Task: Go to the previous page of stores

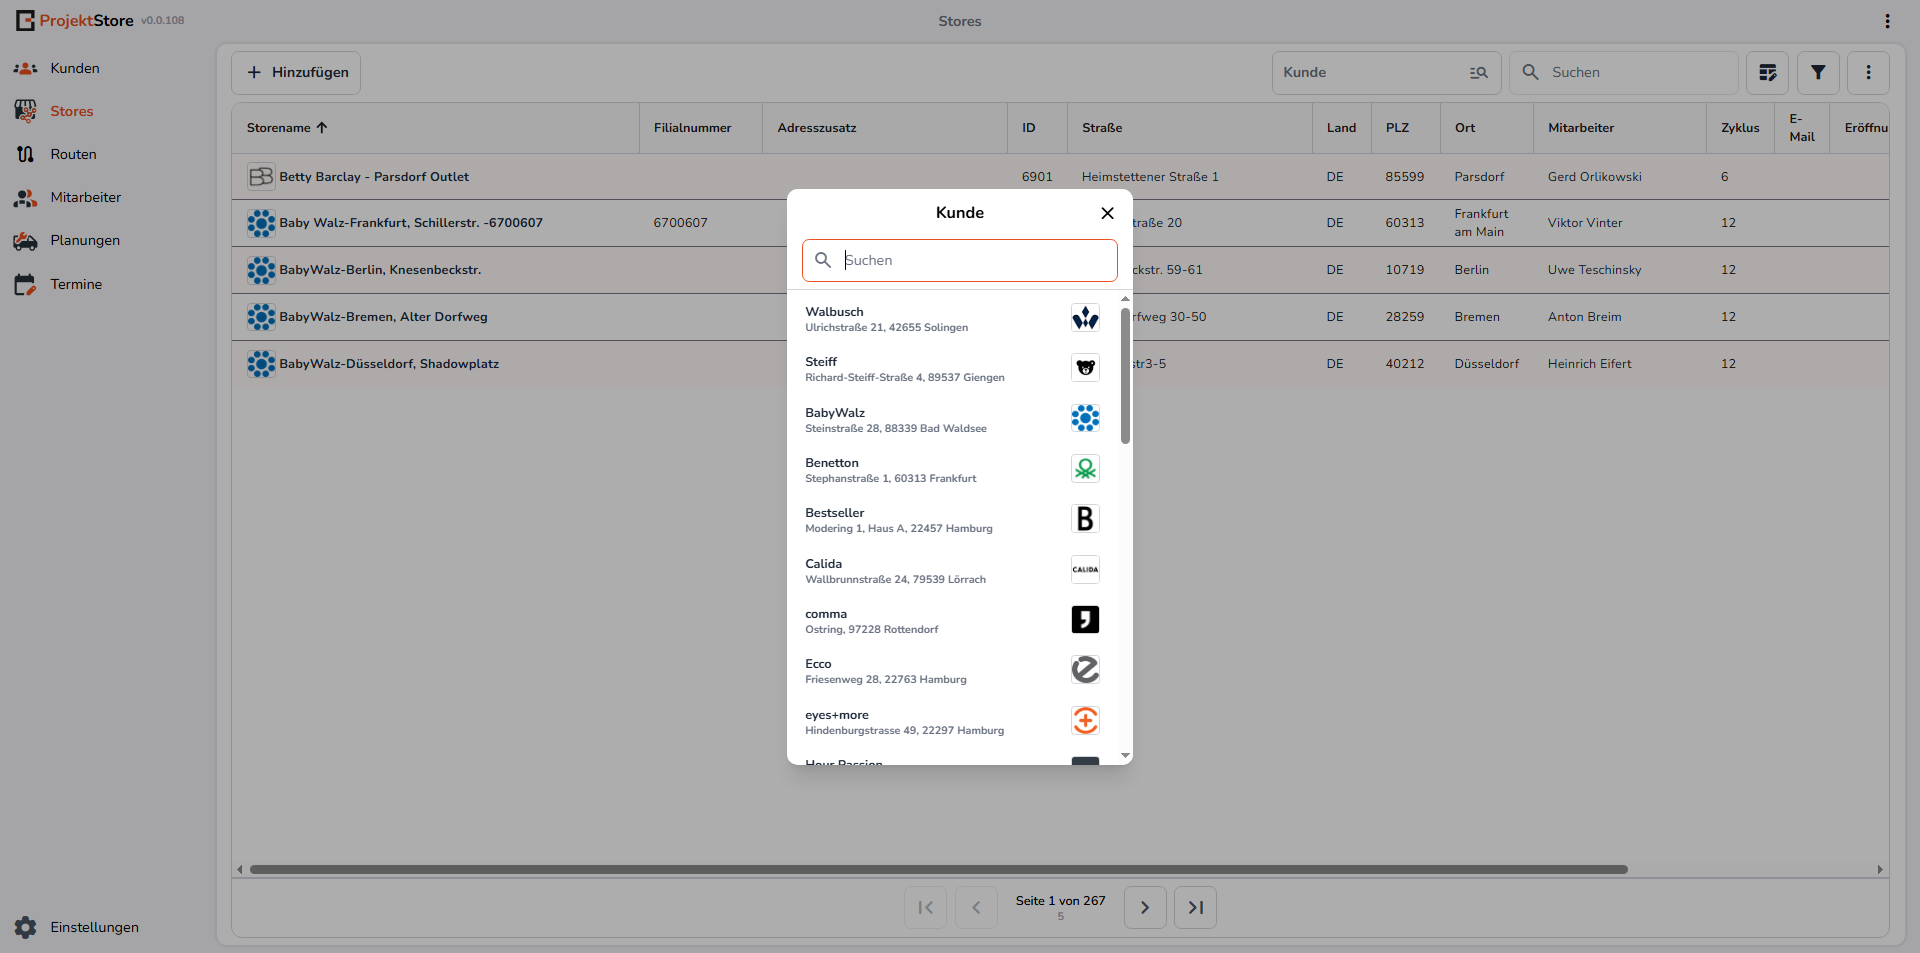Action: pyautogui.click(x=976, y=908)
